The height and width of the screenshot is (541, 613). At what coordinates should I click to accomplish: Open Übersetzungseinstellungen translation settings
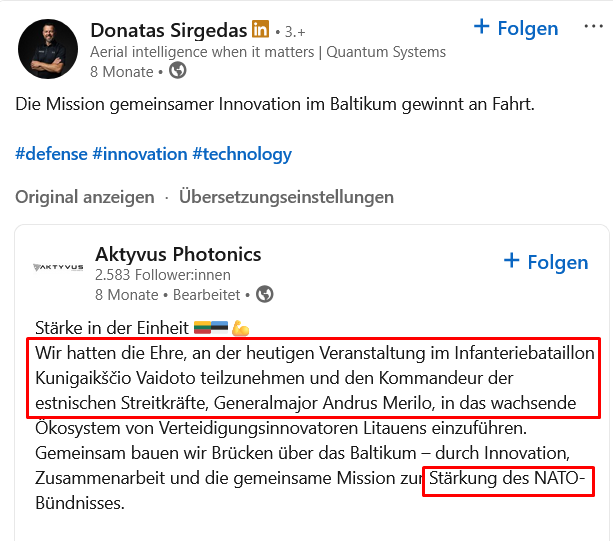[x=286, y=197]
